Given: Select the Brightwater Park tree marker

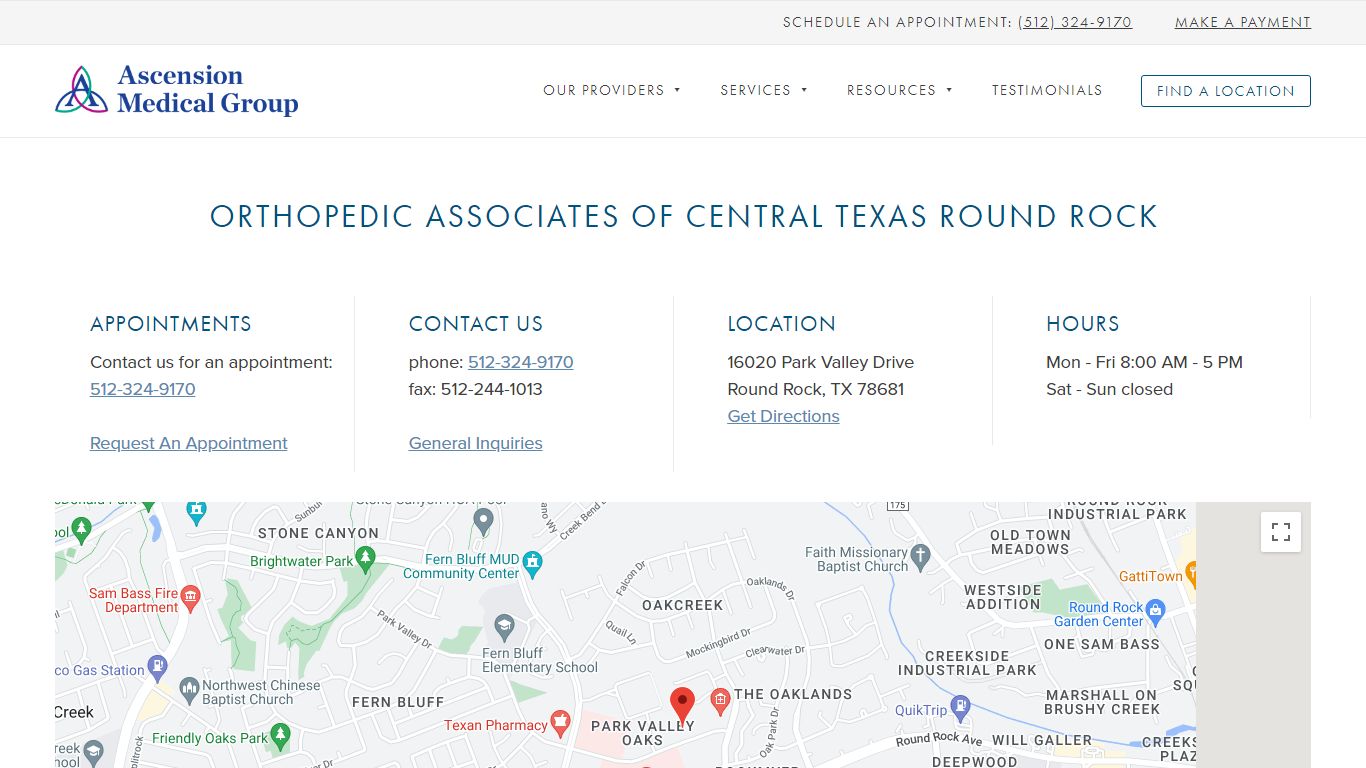Looking at the screenshot, I should (x=366, y=558).
